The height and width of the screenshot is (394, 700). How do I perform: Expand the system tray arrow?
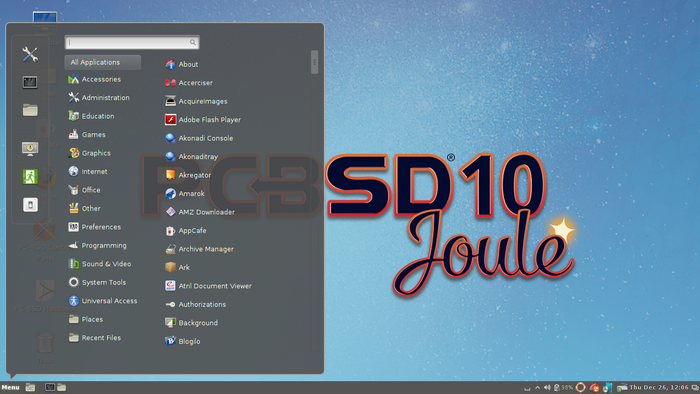pyautogui.click(x=538, y=387)
